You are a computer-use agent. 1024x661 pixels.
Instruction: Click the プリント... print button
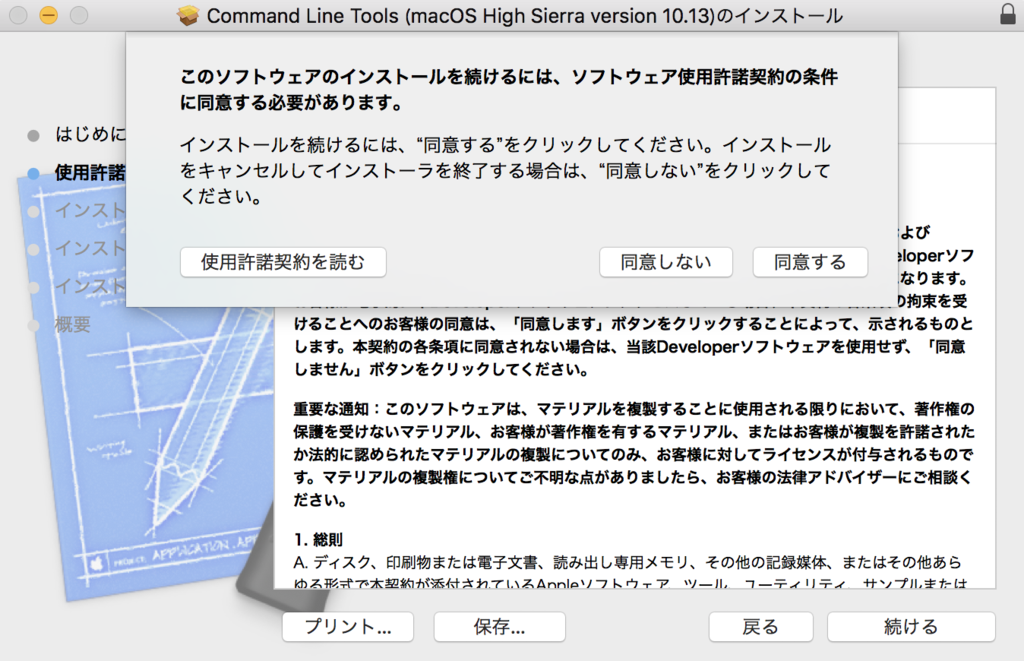click(x=347, y=626)
